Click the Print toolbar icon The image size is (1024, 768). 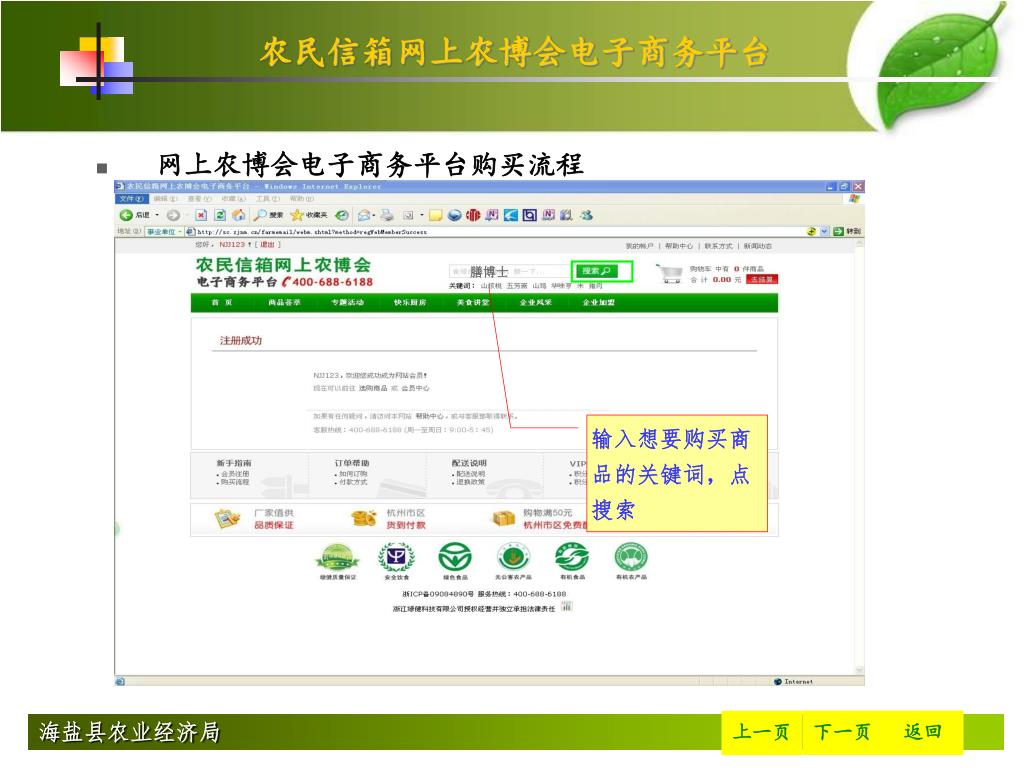387,215
